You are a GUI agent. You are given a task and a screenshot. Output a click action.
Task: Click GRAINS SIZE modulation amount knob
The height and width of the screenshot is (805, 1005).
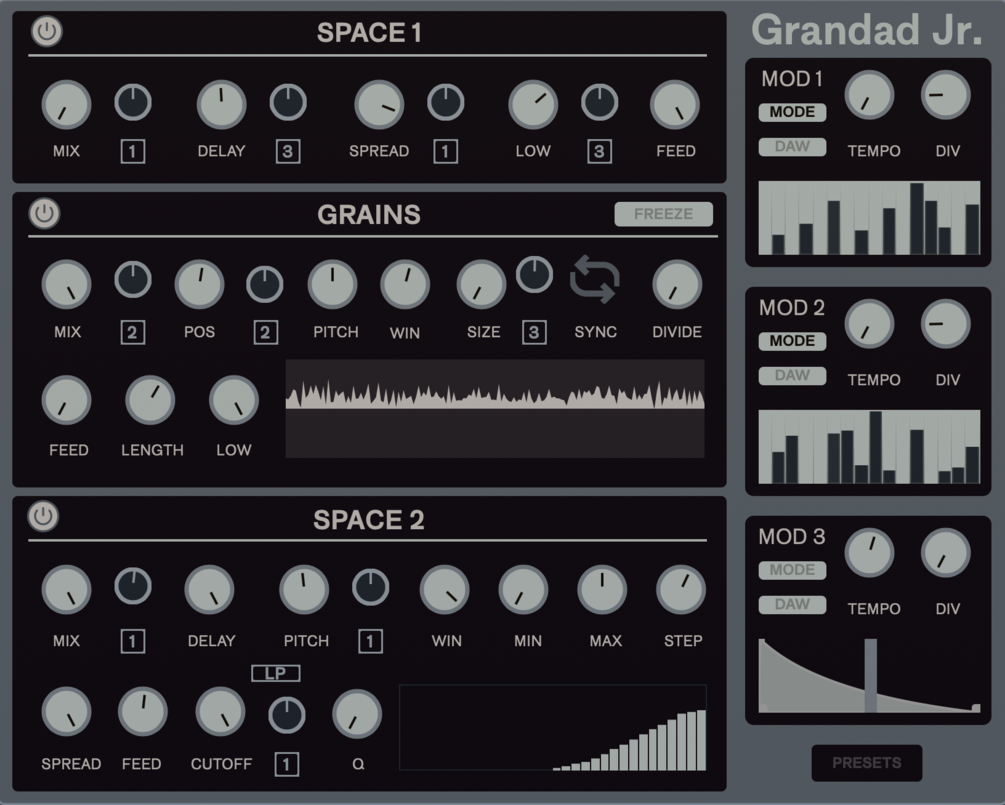pos(535,275)
